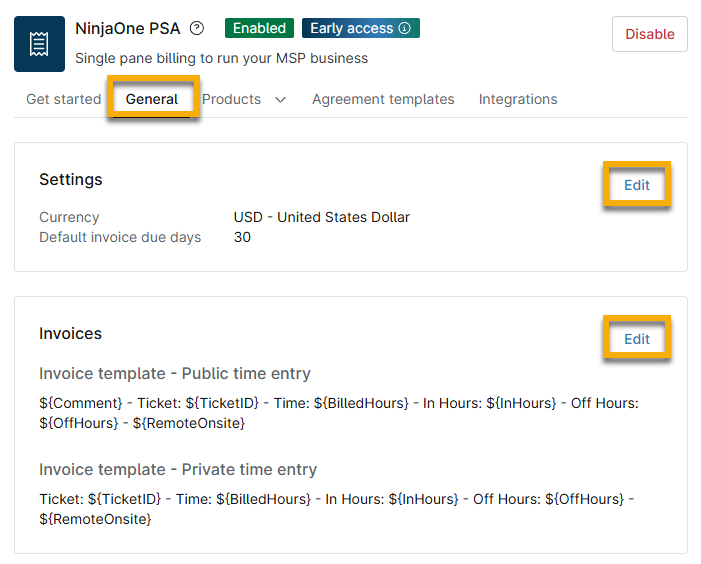
Task: Click the green Enabled status badge
Action: coord(259,29)
